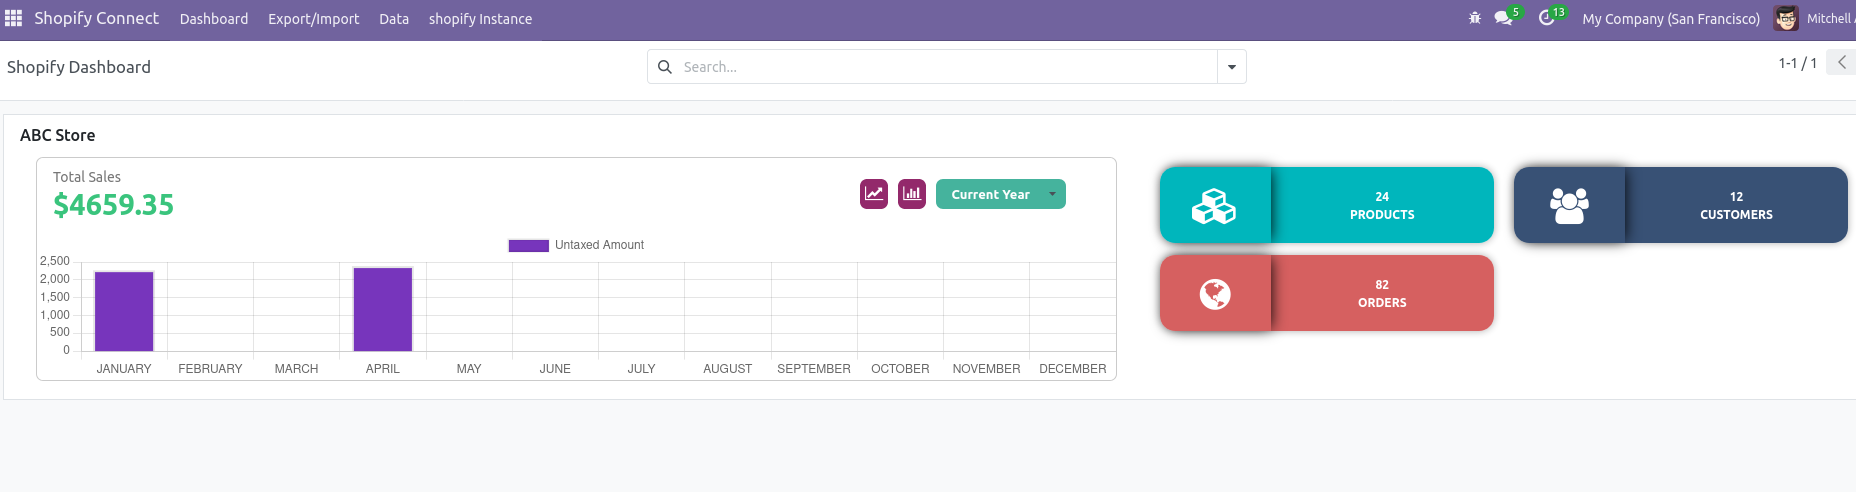Open the apps grid menu icon
The image size is (1856, 492).
13,18
